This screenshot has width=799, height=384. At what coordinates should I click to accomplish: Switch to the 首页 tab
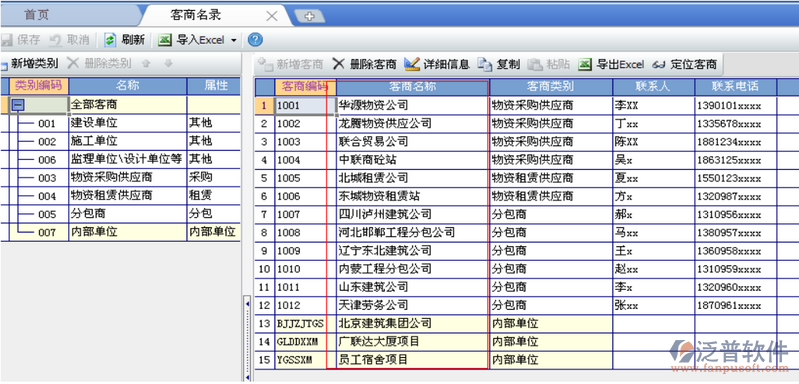(x=37, y=15)
